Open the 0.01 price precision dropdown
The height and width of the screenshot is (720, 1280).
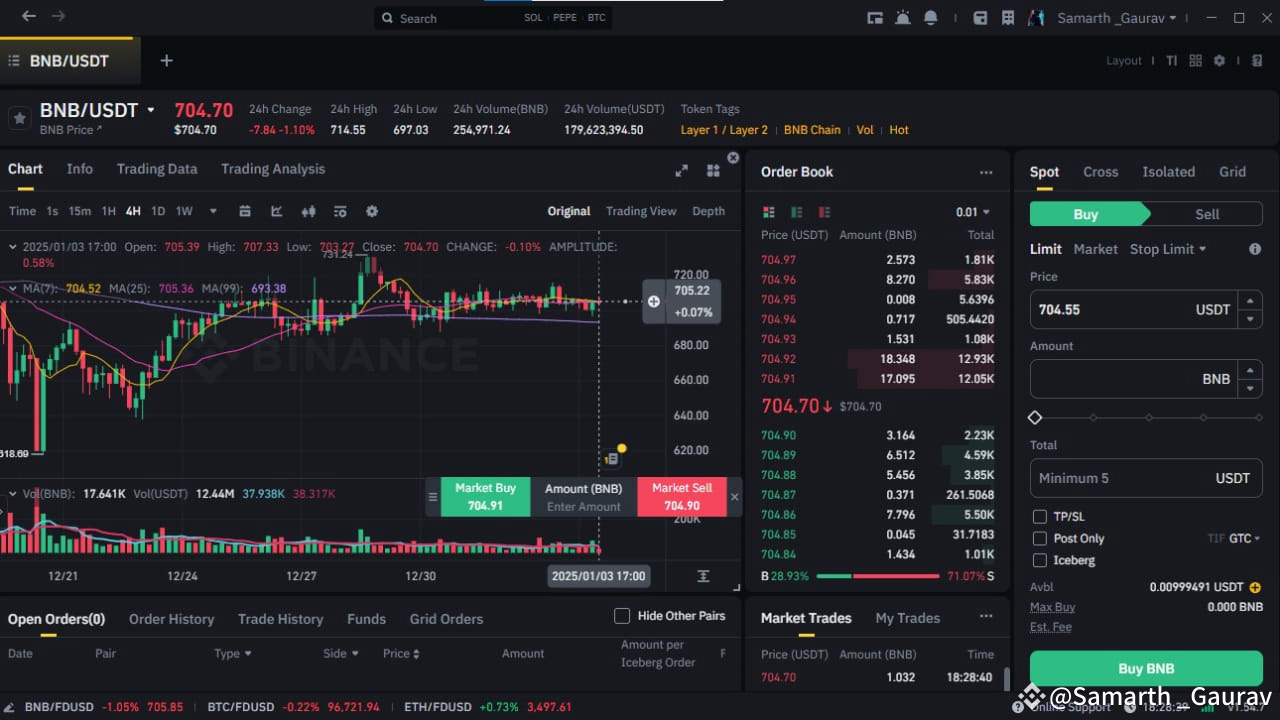point(973,212)
